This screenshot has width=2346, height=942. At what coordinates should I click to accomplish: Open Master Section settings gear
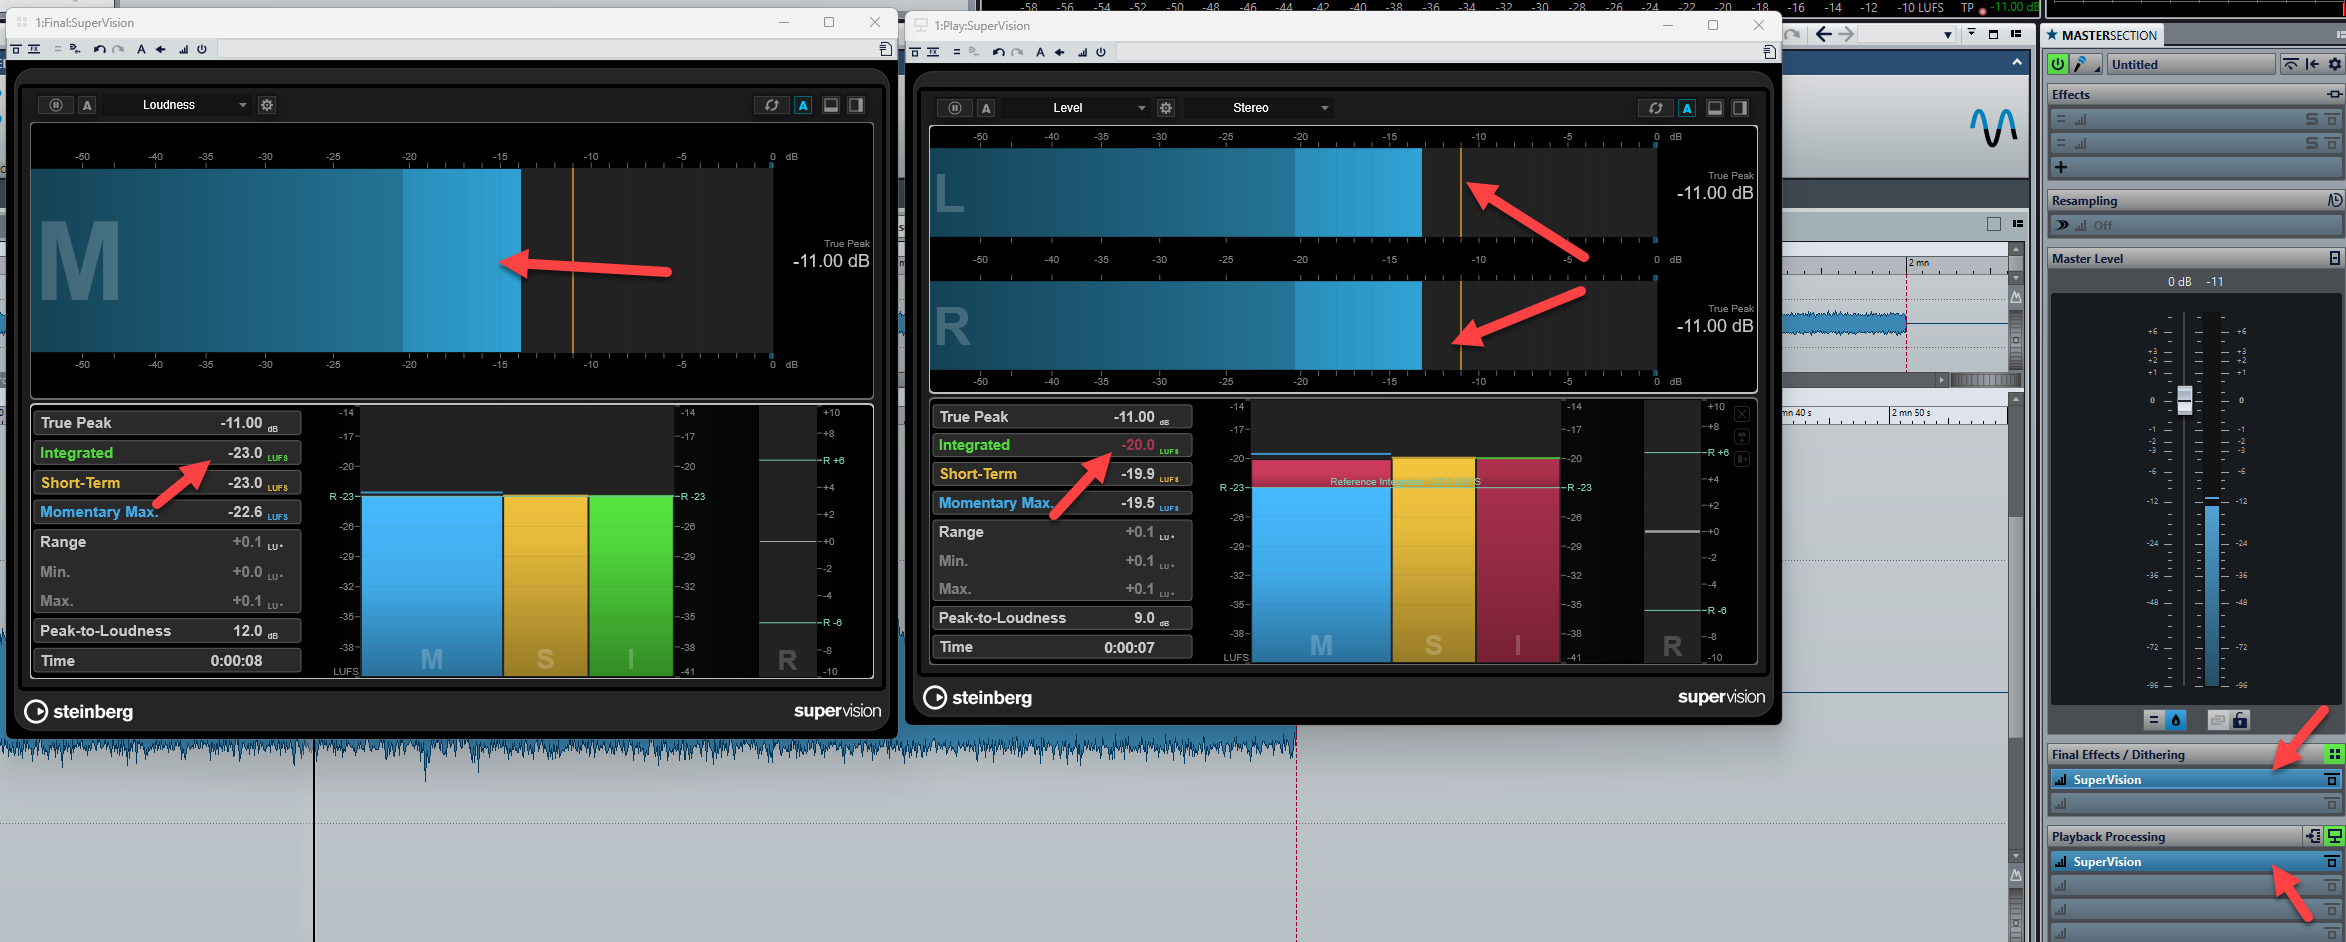(2335, 64)
